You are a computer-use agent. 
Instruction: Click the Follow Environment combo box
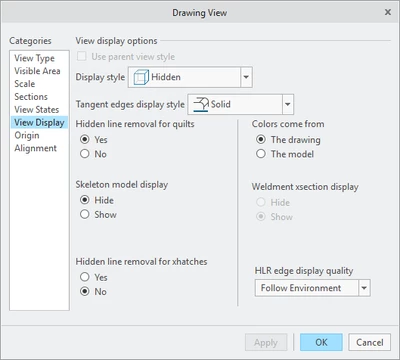(313, 288)
